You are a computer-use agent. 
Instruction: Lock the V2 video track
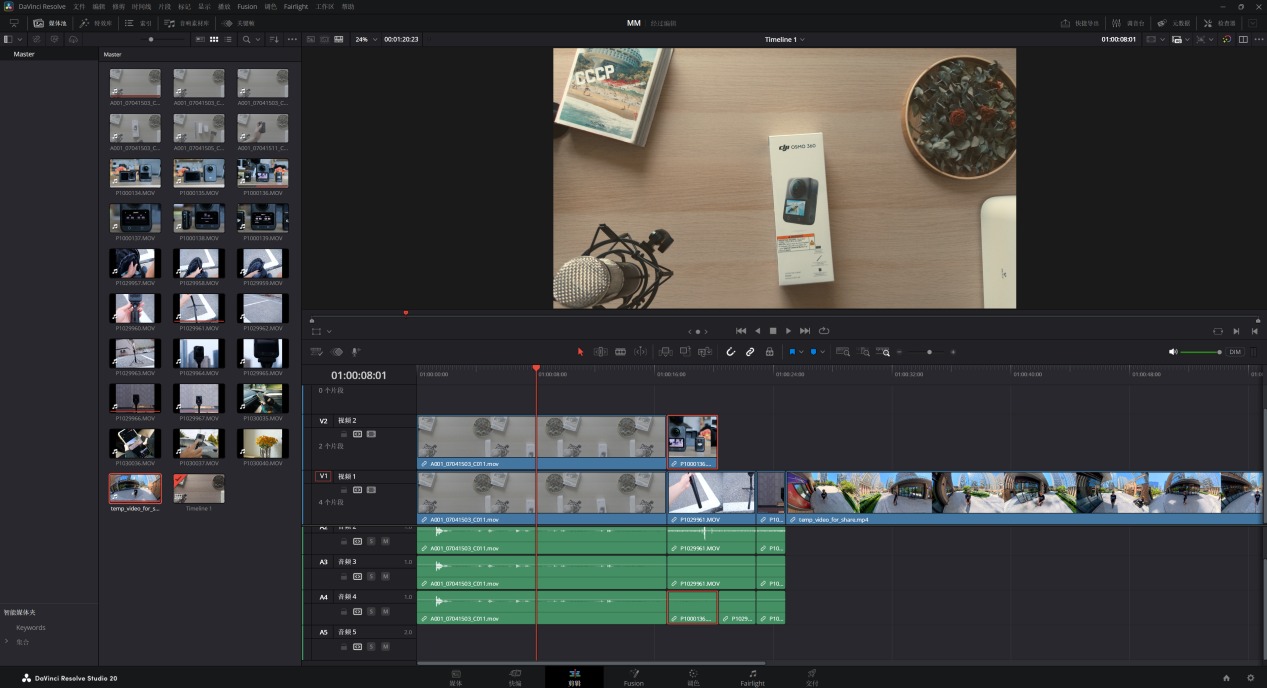coord(344,434)
